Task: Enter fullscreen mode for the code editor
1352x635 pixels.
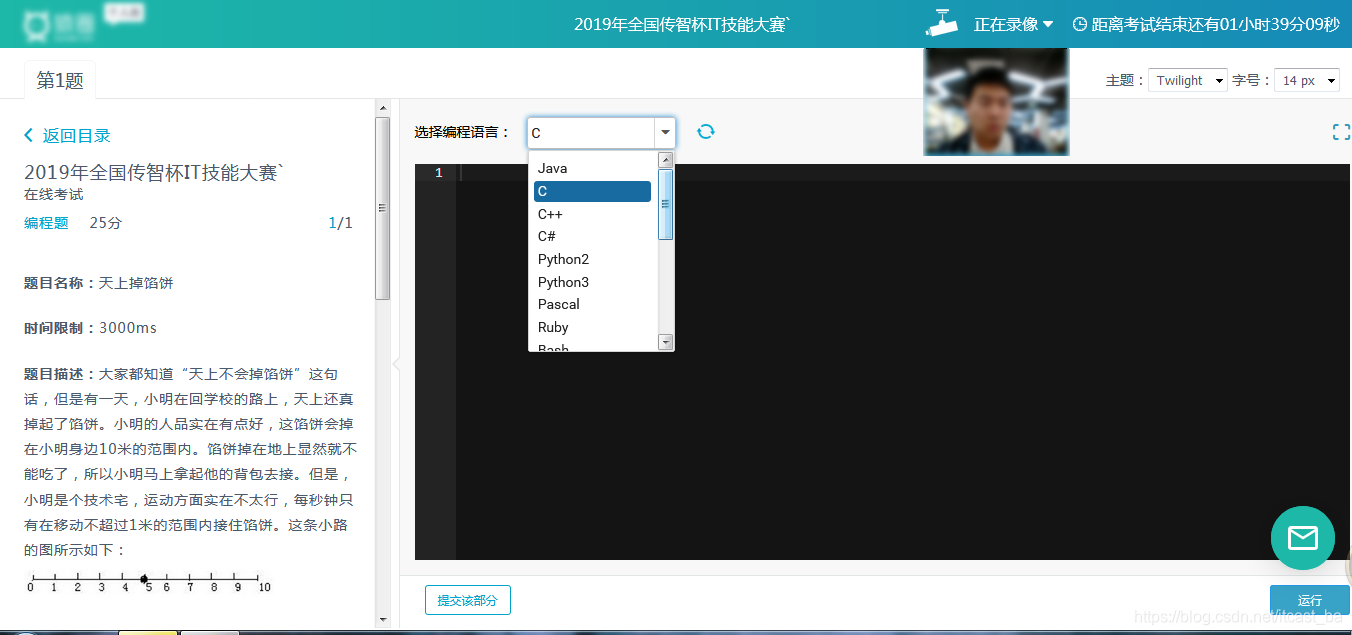Action: pos(1340,131)
